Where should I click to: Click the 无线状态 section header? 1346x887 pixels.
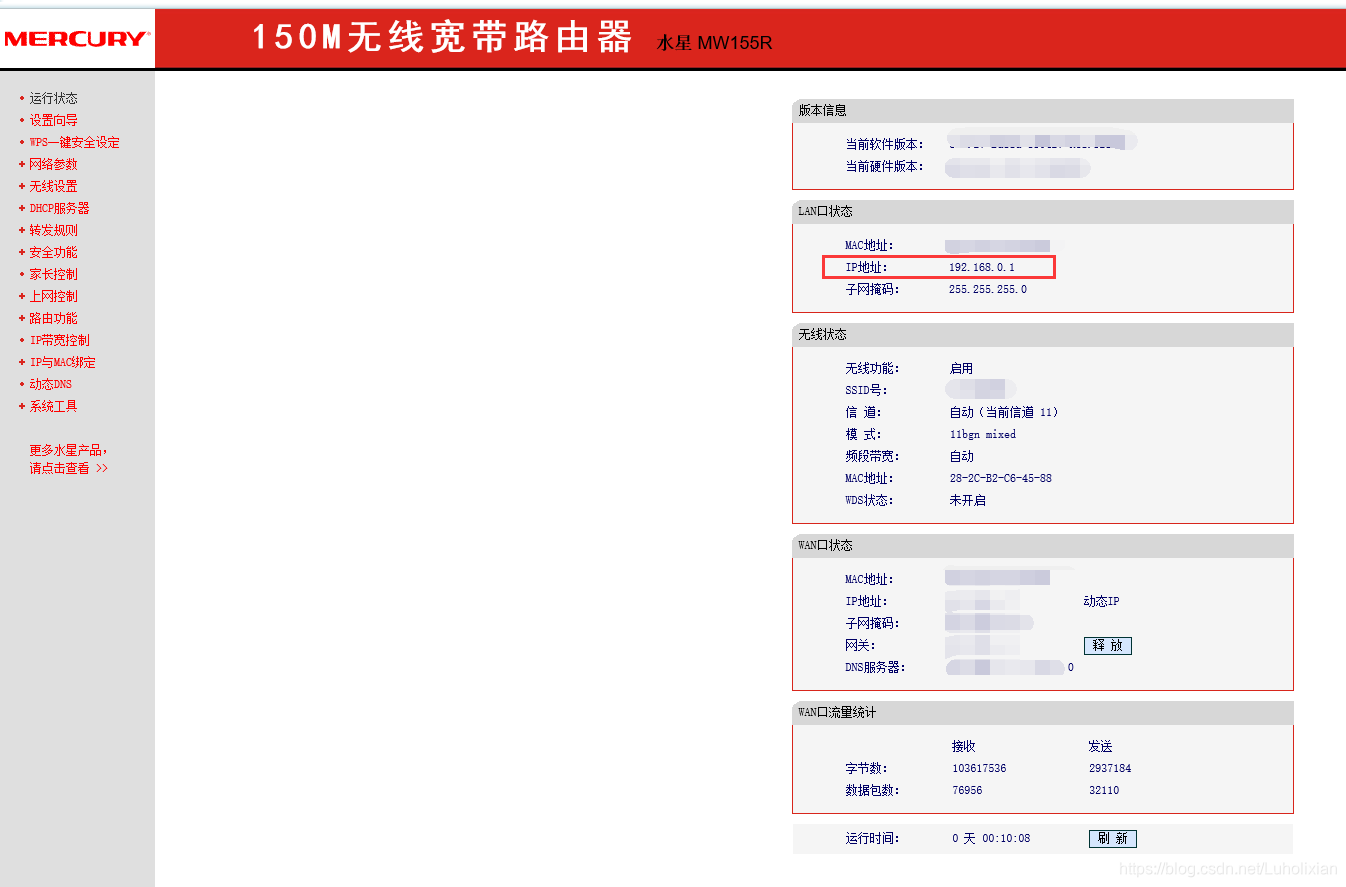(x=1043, y=334)
